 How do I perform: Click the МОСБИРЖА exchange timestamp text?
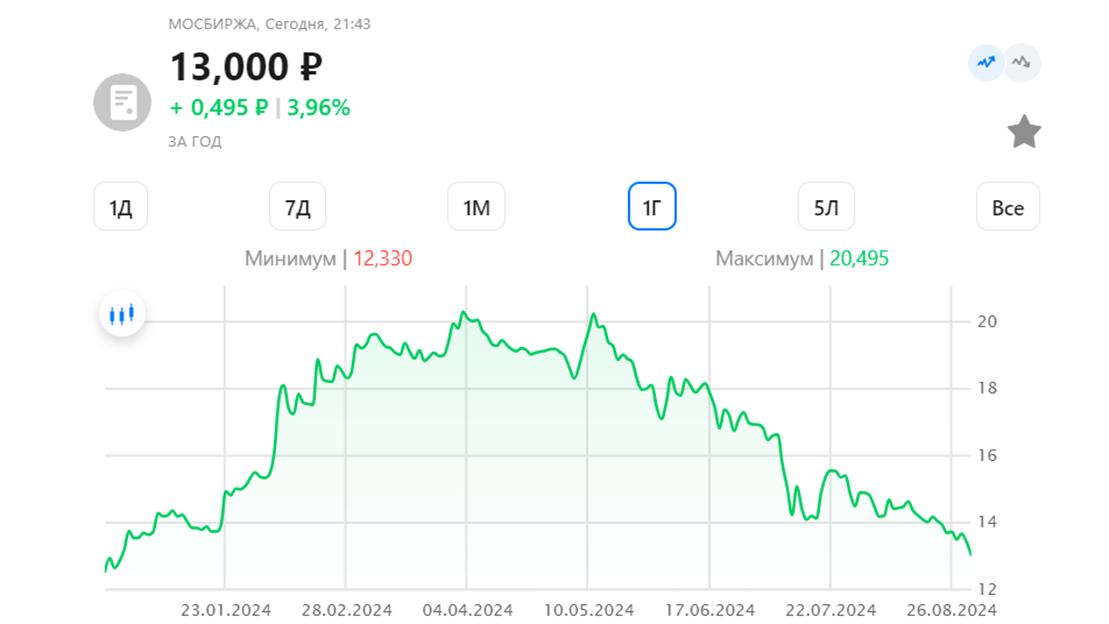[x=269, y=24]
